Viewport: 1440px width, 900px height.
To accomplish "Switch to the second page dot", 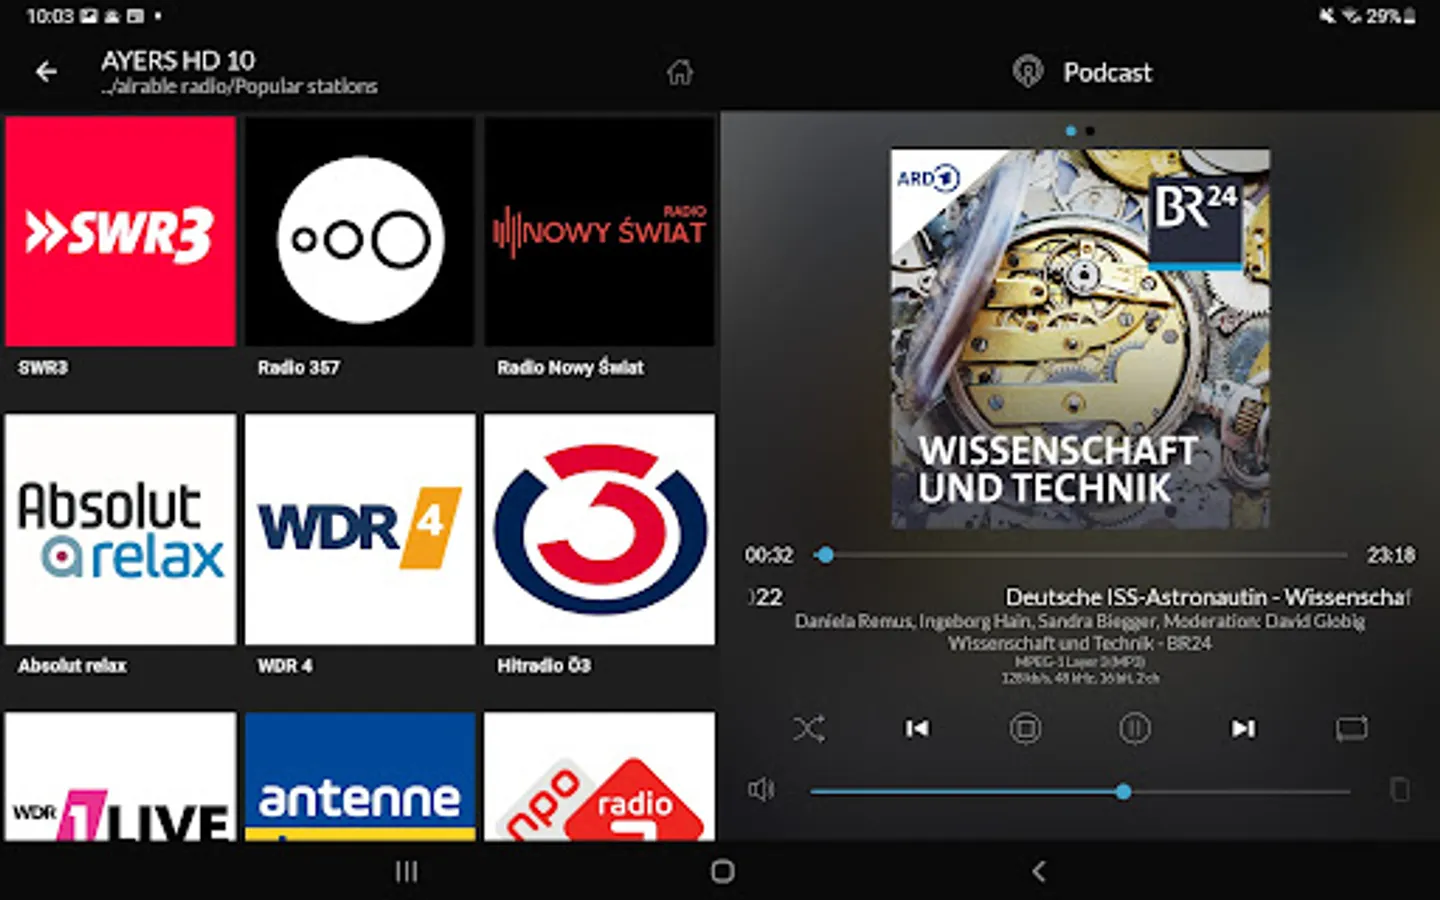I will pyautogui.click(x=1090, y=131).
